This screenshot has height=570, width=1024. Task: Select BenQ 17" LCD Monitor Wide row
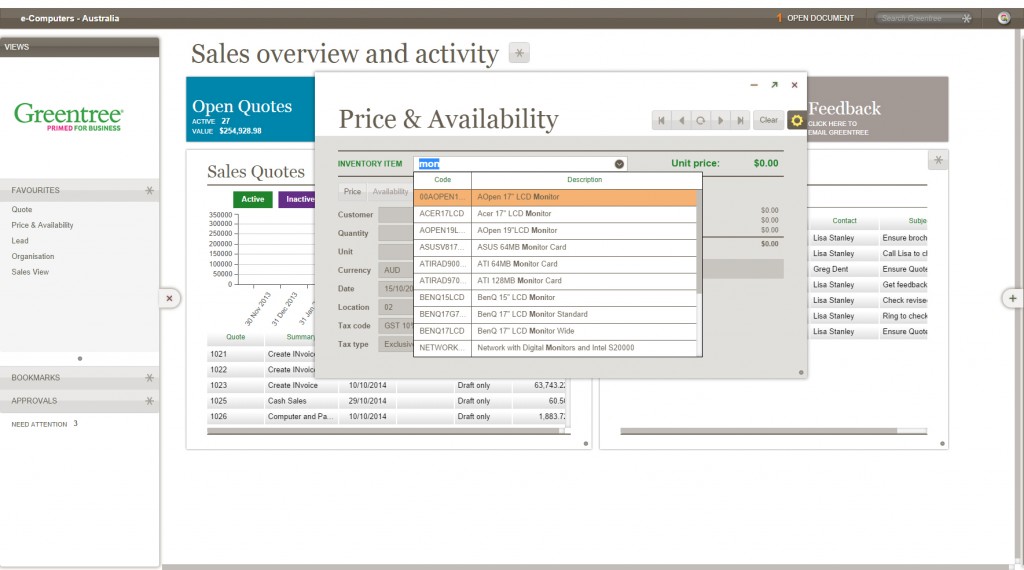tap(556, 331)
